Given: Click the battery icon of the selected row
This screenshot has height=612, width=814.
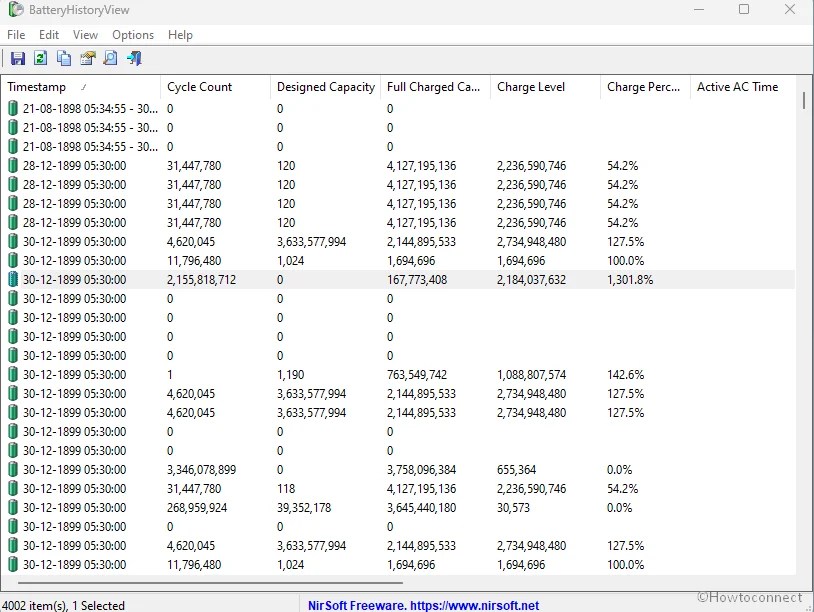Looking at the screenshot, I should pos(11,280).
